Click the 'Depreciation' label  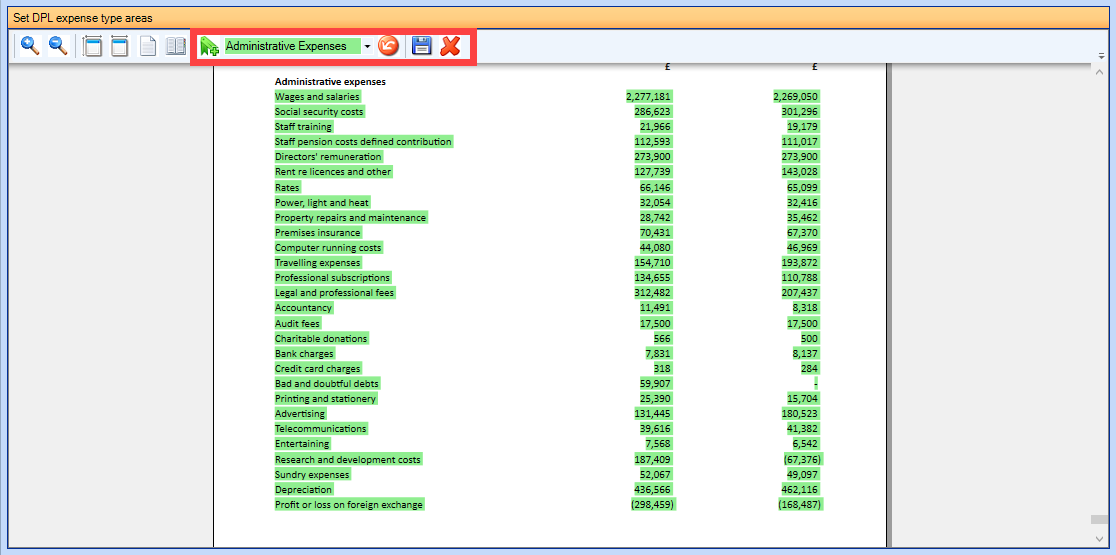pos(303,490)
